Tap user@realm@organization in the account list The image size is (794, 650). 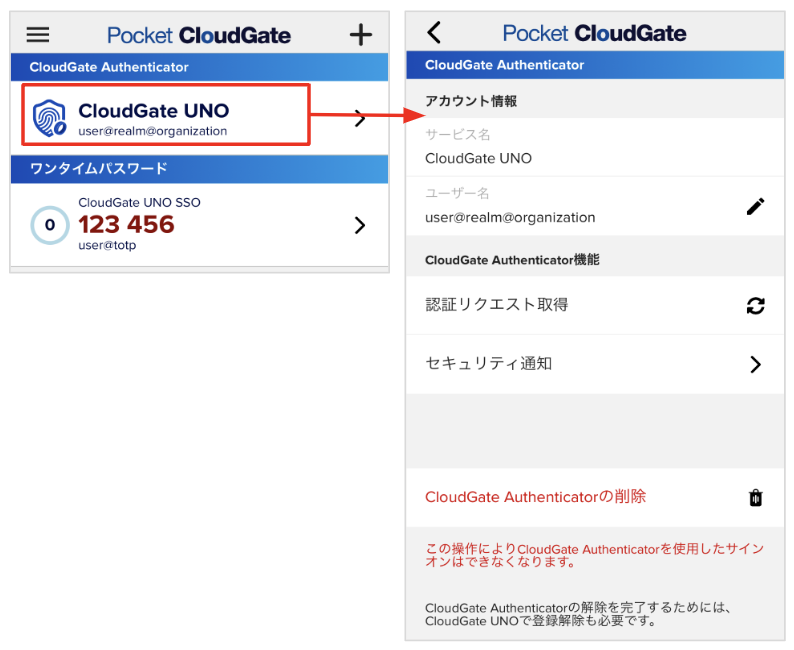[152, 131]
